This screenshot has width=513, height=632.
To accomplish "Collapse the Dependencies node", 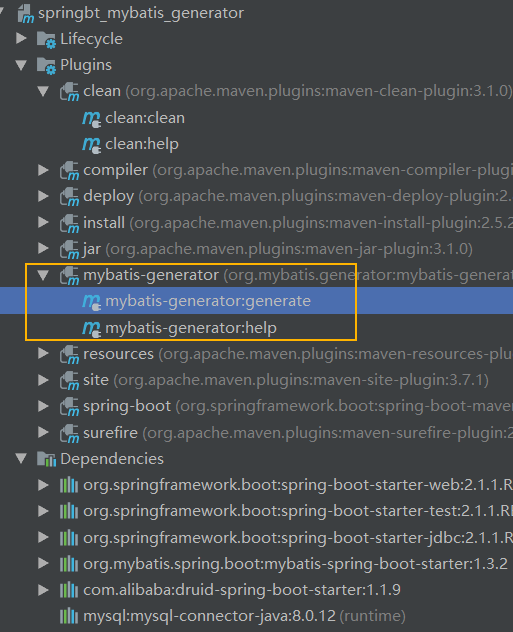I will [21, 458].
